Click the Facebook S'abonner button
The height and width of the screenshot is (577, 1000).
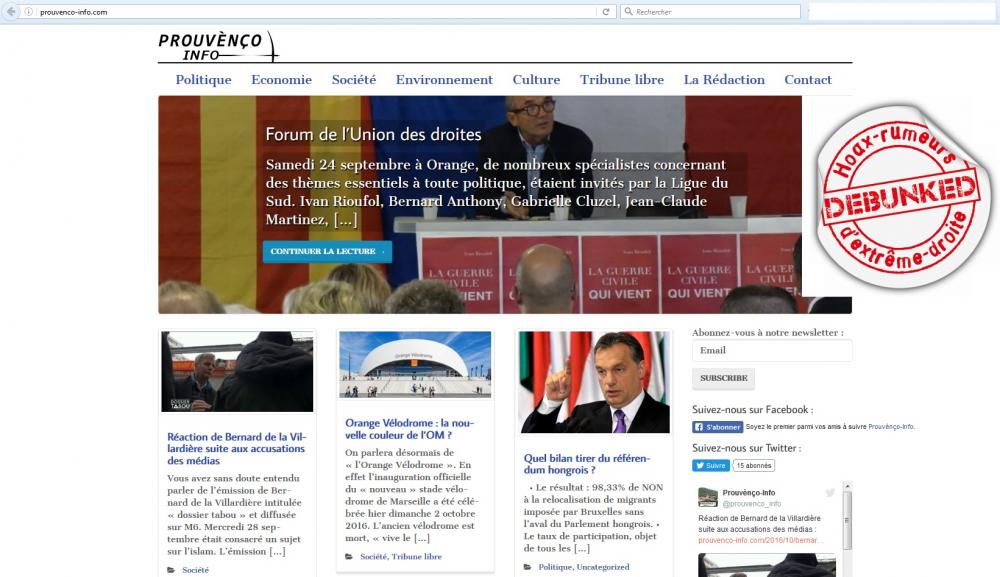[x=718, y=427]
